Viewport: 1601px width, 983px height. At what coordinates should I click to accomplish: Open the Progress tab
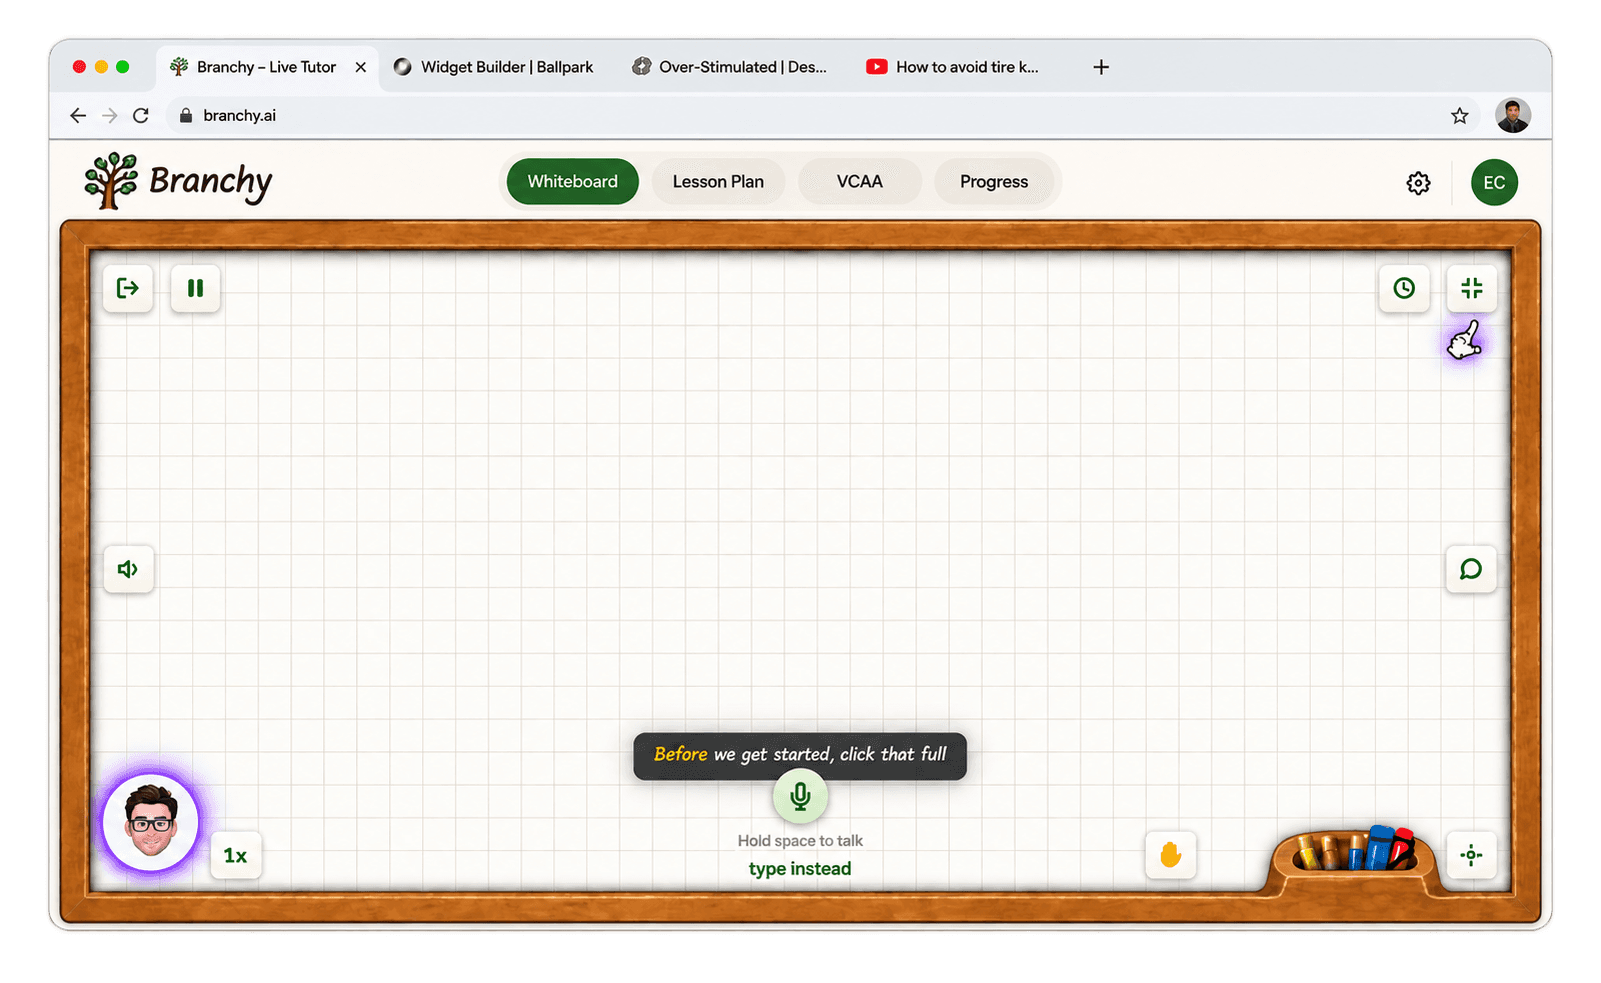pos(994,182)
